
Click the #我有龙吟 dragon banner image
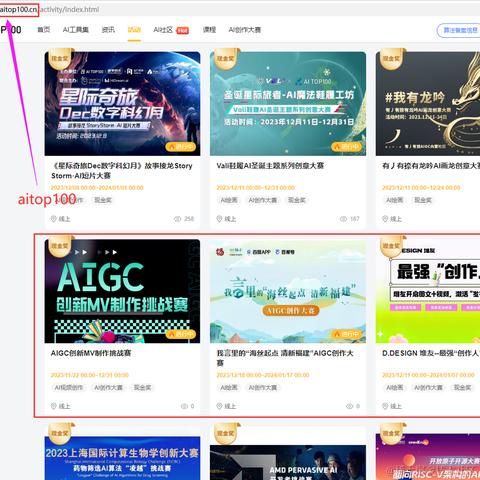428,104
